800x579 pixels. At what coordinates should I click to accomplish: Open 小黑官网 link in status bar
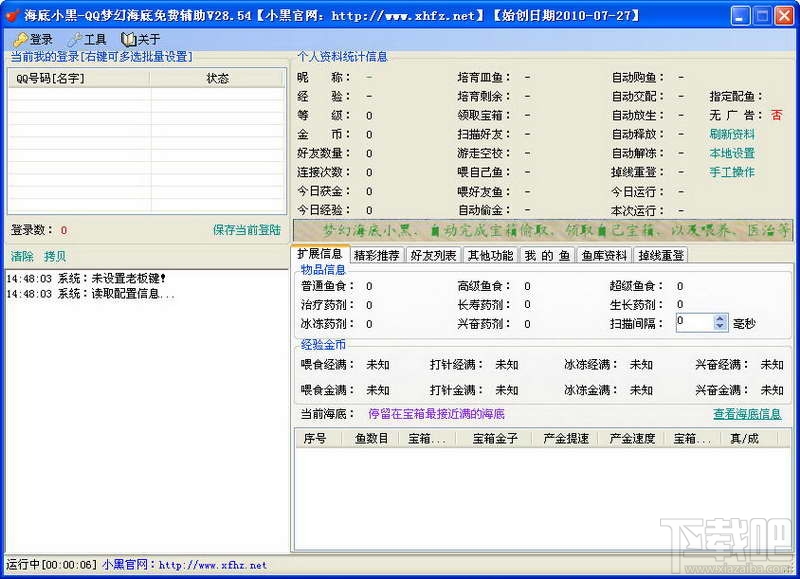coord(185,565)
